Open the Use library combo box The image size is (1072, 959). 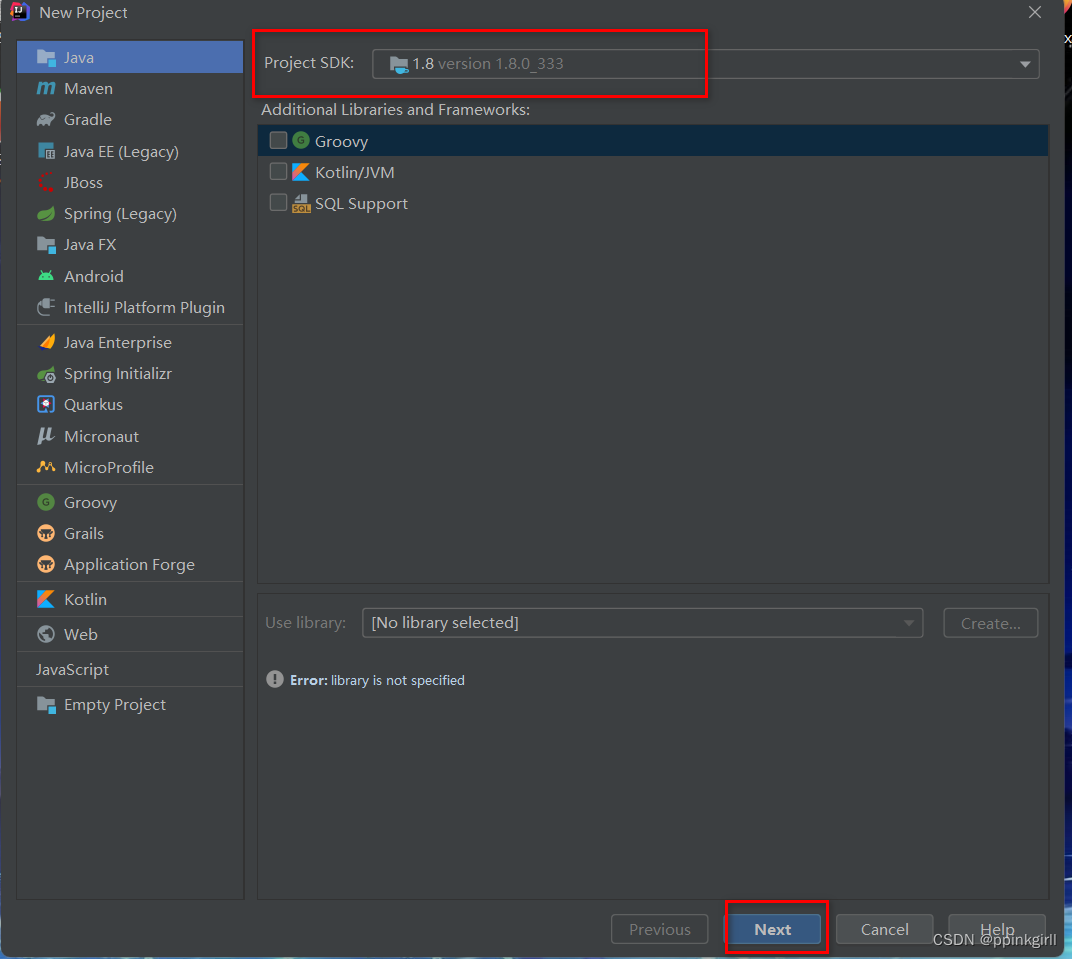pyautogui.click(x=643, y=623)
